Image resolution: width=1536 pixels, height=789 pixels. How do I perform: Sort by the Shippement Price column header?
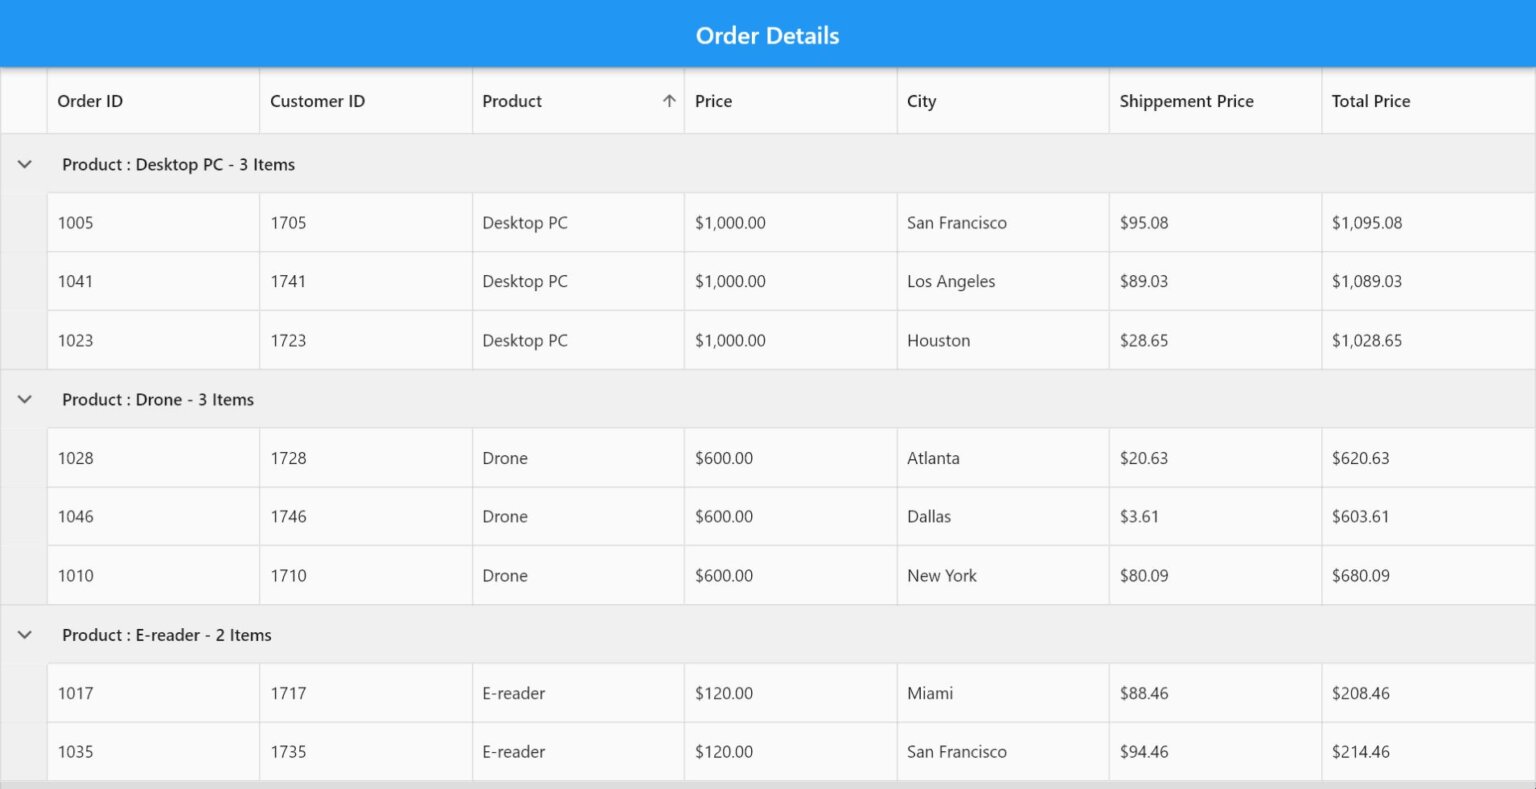tap(1186, 101)
